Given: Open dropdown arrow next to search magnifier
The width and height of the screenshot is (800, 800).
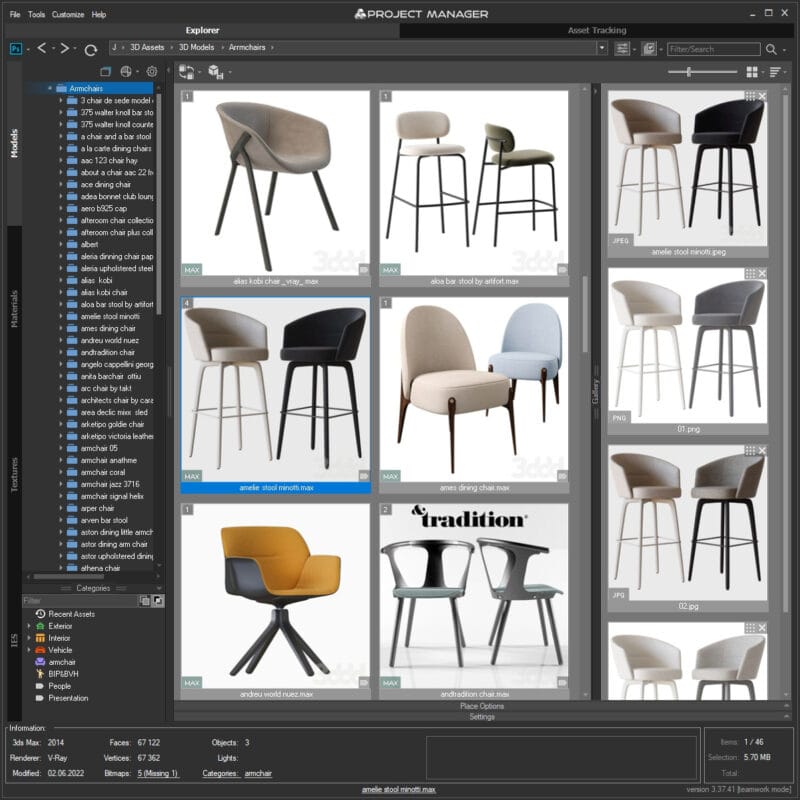Looking at the screenshot, I should click(784, 50).
